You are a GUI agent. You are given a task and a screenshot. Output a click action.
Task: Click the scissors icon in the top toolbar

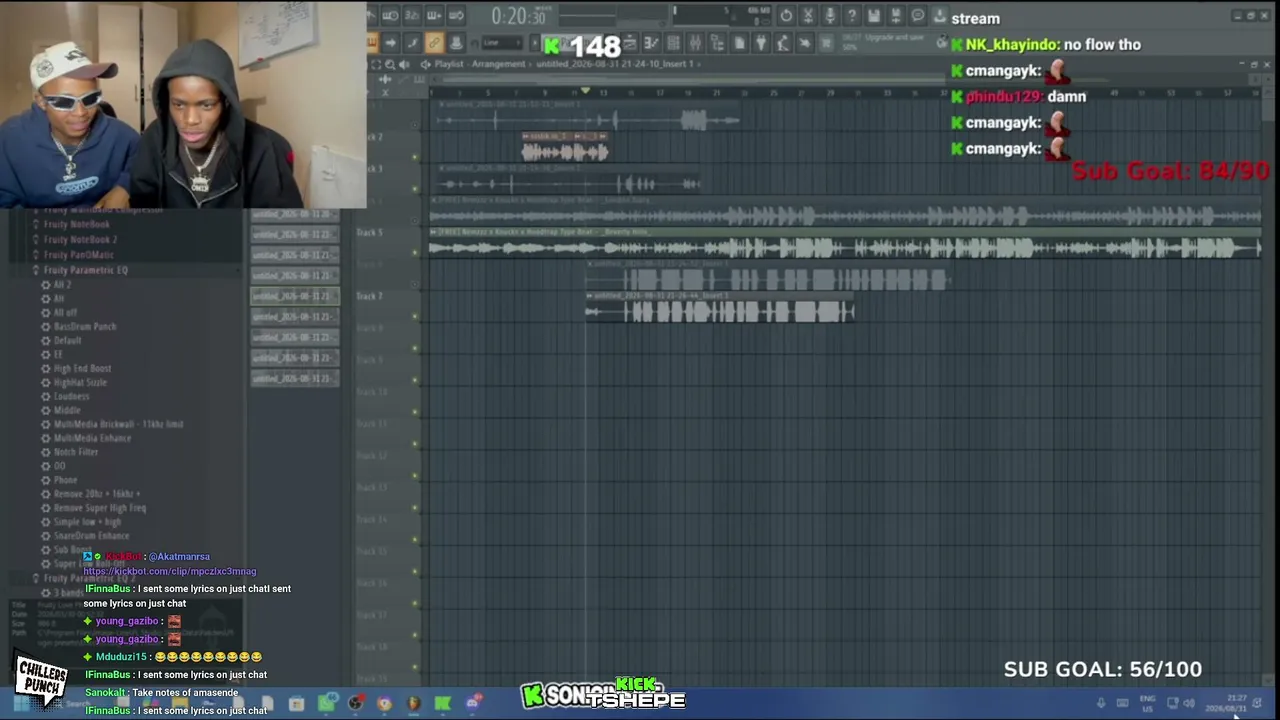tap(808, 16)
